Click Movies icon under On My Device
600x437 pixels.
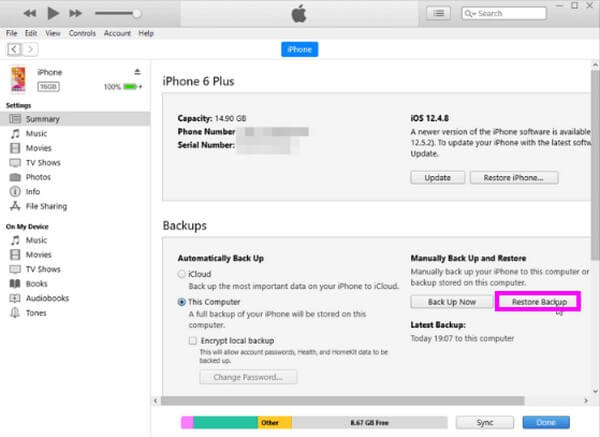[x=15, y=255]
